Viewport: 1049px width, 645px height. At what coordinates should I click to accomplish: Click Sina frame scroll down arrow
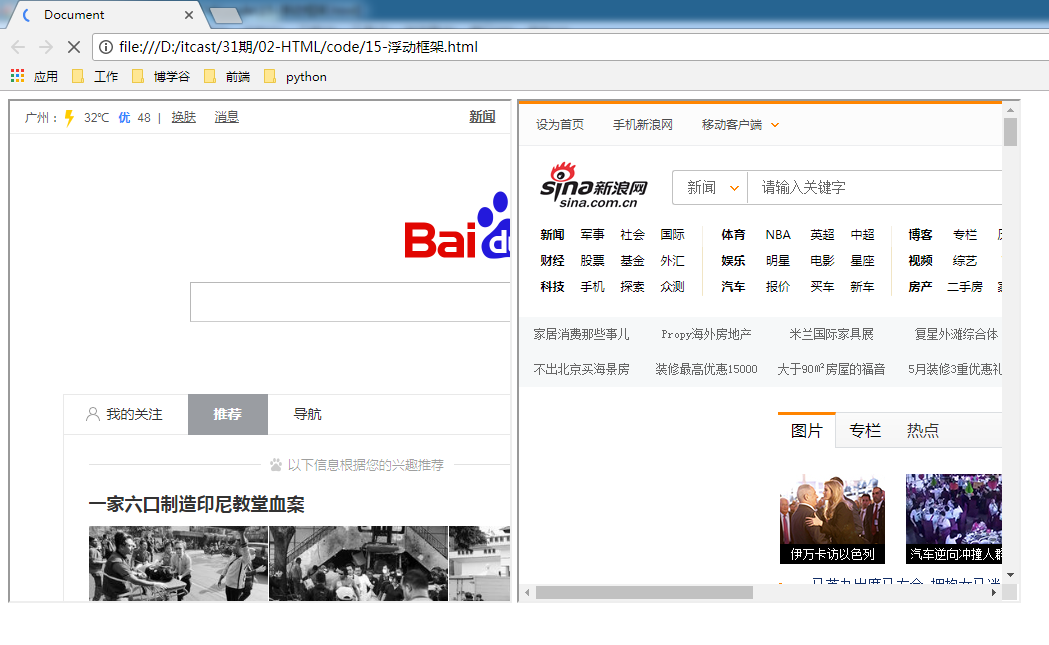pos(1010,575)
